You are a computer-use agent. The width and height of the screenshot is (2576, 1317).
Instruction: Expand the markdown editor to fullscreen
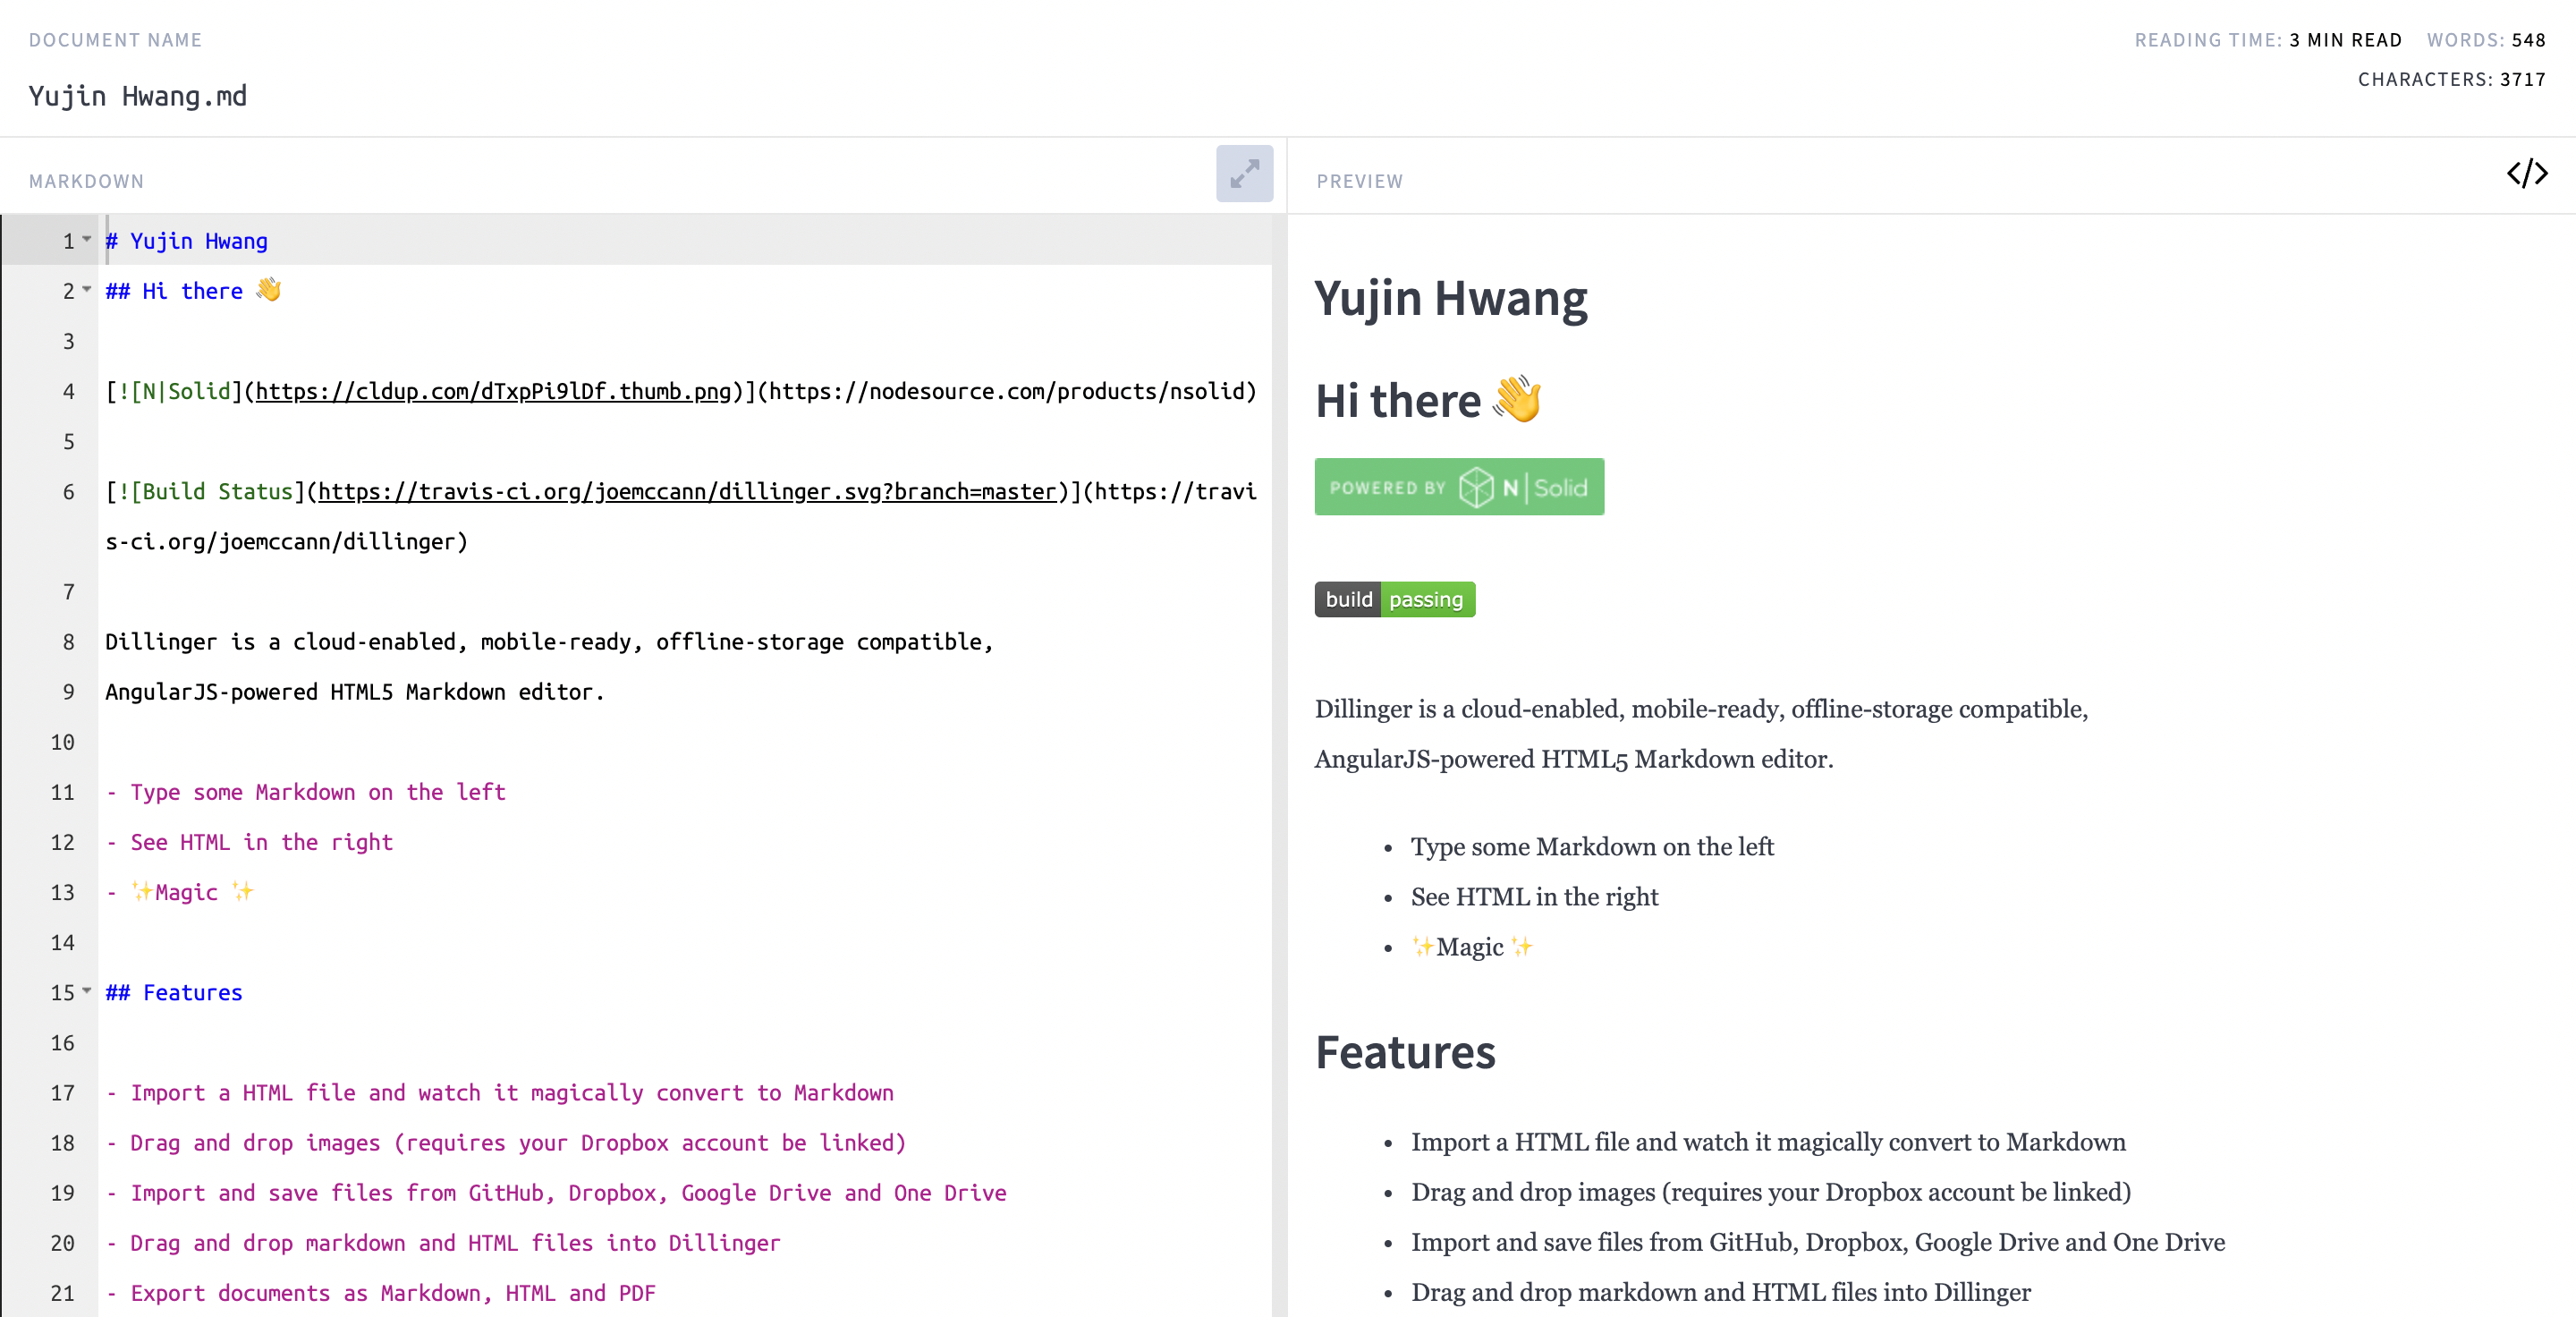coord(1244,174)
